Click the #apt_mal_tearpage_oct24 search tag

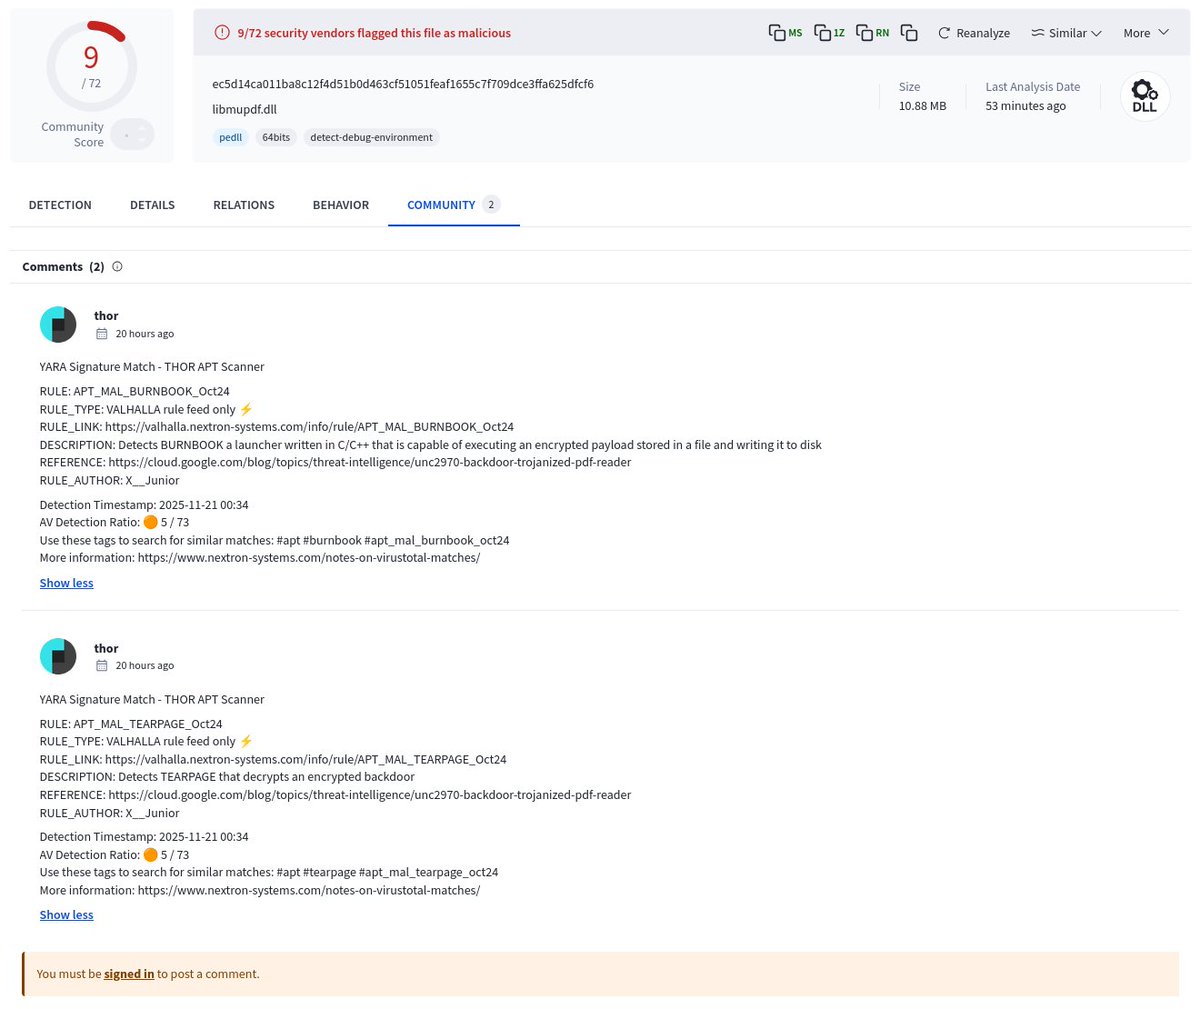click(x=428, y=872)
